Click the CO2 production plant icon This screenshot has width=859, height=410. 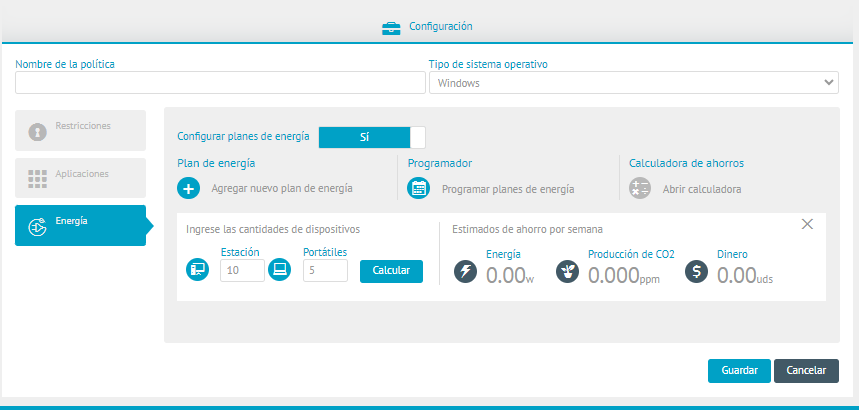pos(568,271)
